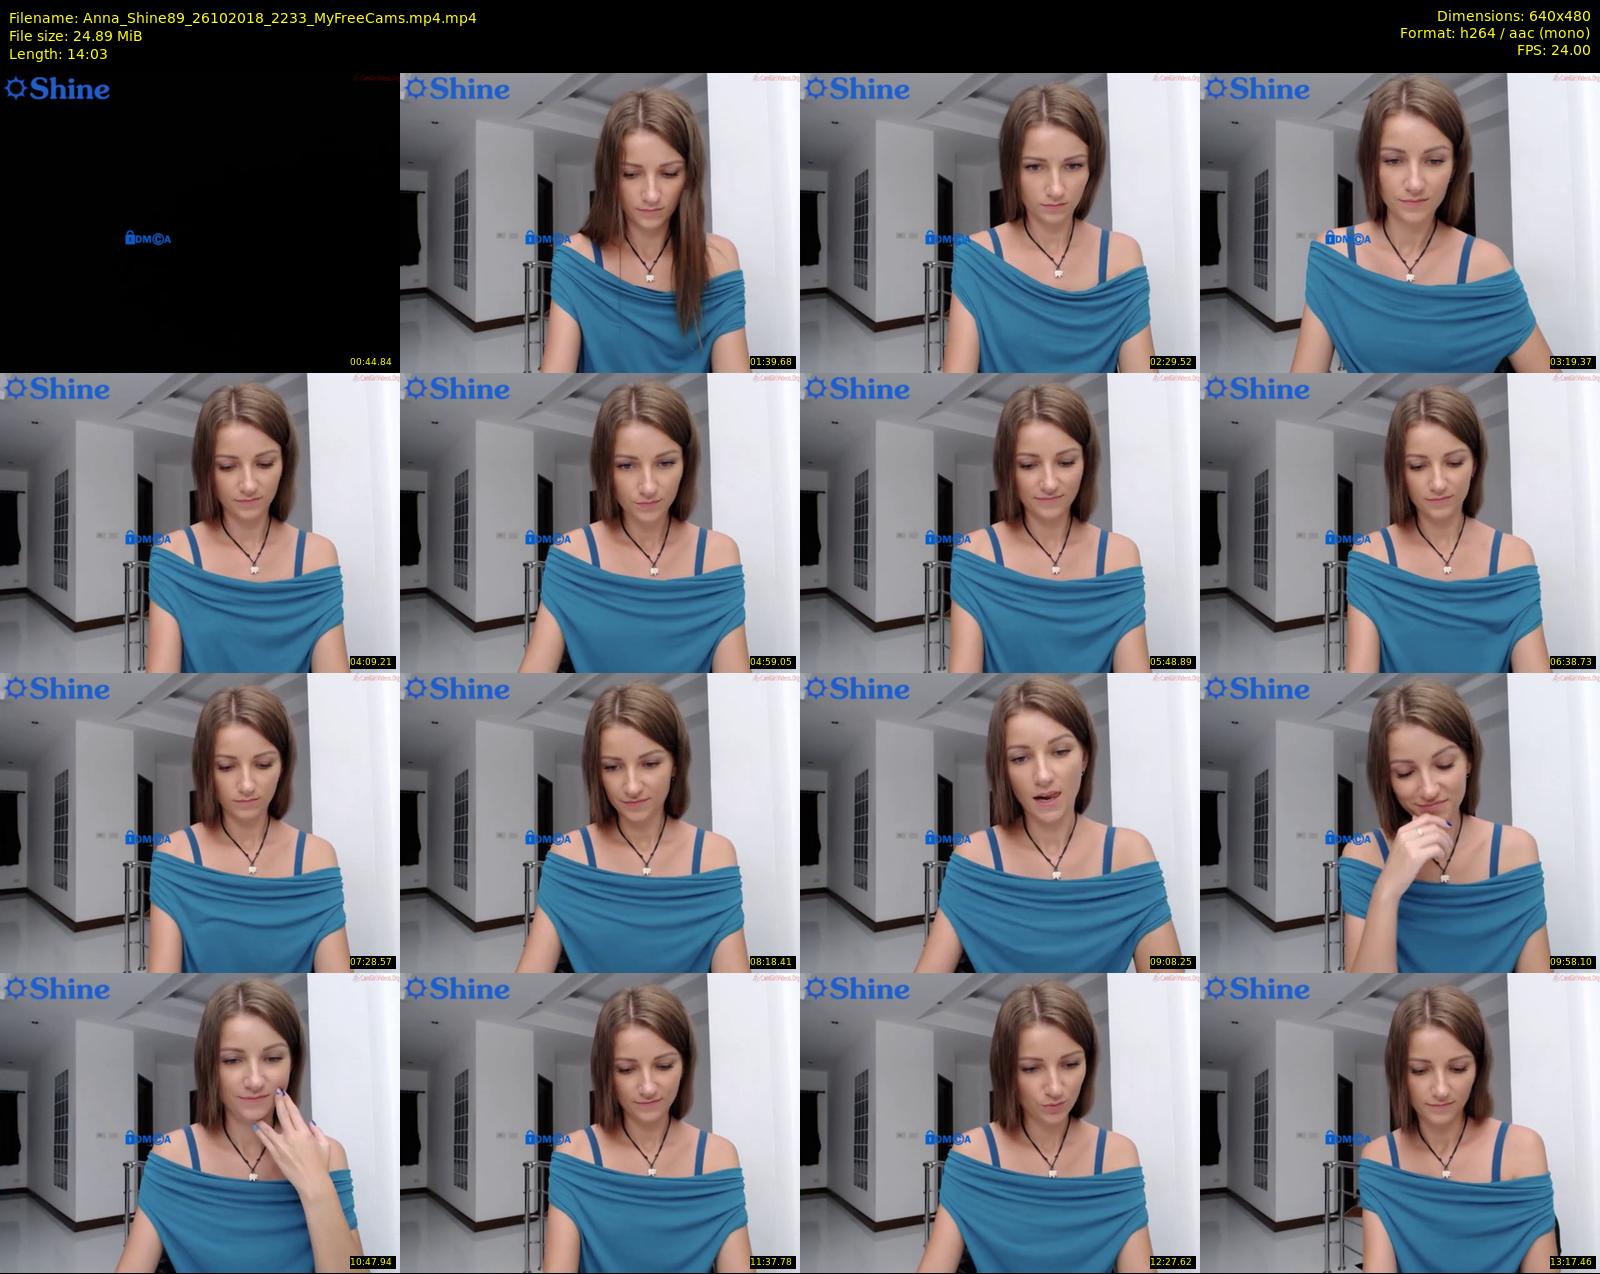Click the Filename line in the header
This screenshot has width=1600, height=1274.
pos(242,18)
